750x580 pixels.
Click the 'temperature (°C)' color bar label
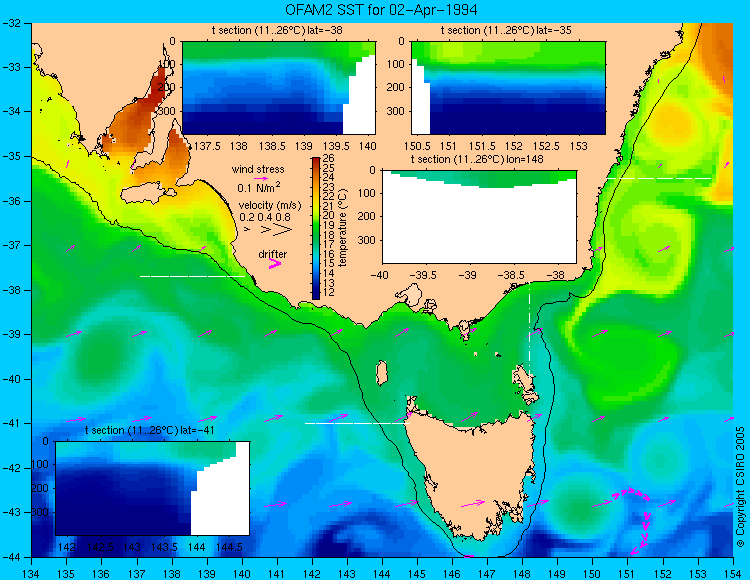[343, 228]
